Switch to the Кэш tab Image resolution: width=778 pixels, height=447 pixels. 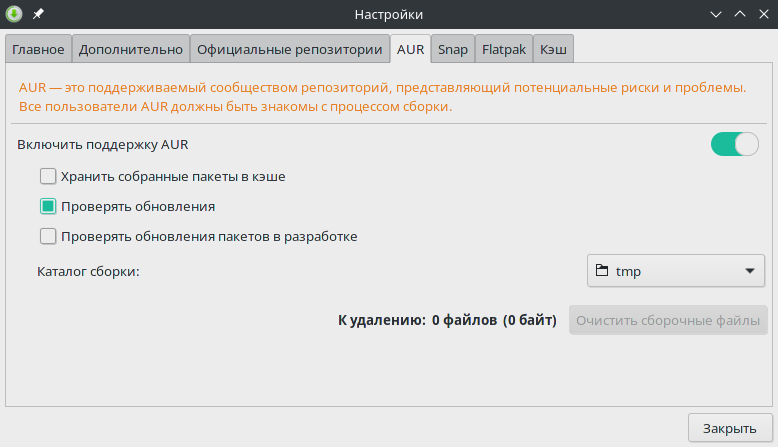(553, 49)
